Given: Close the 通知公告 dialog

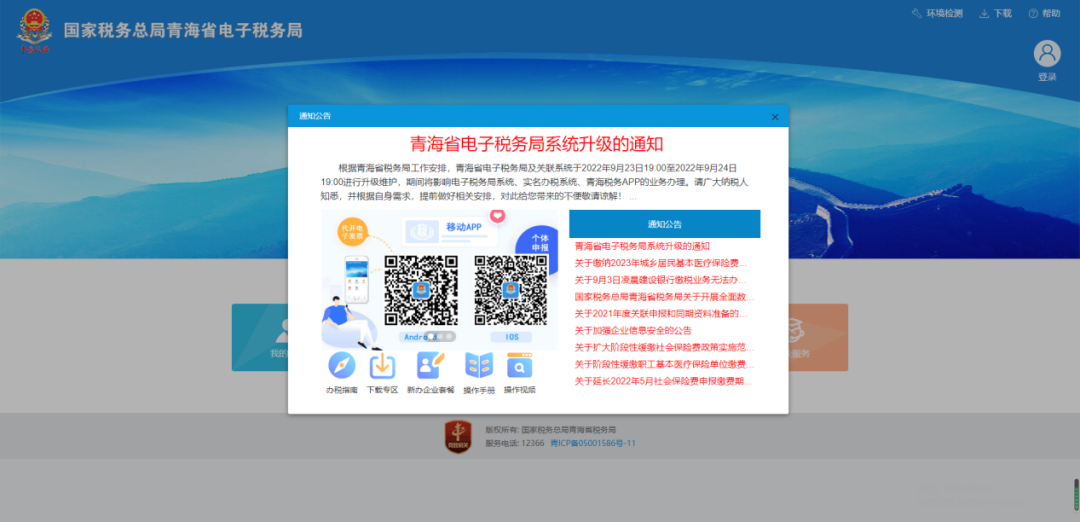Looking at the screenshot, I should [775, 116].
